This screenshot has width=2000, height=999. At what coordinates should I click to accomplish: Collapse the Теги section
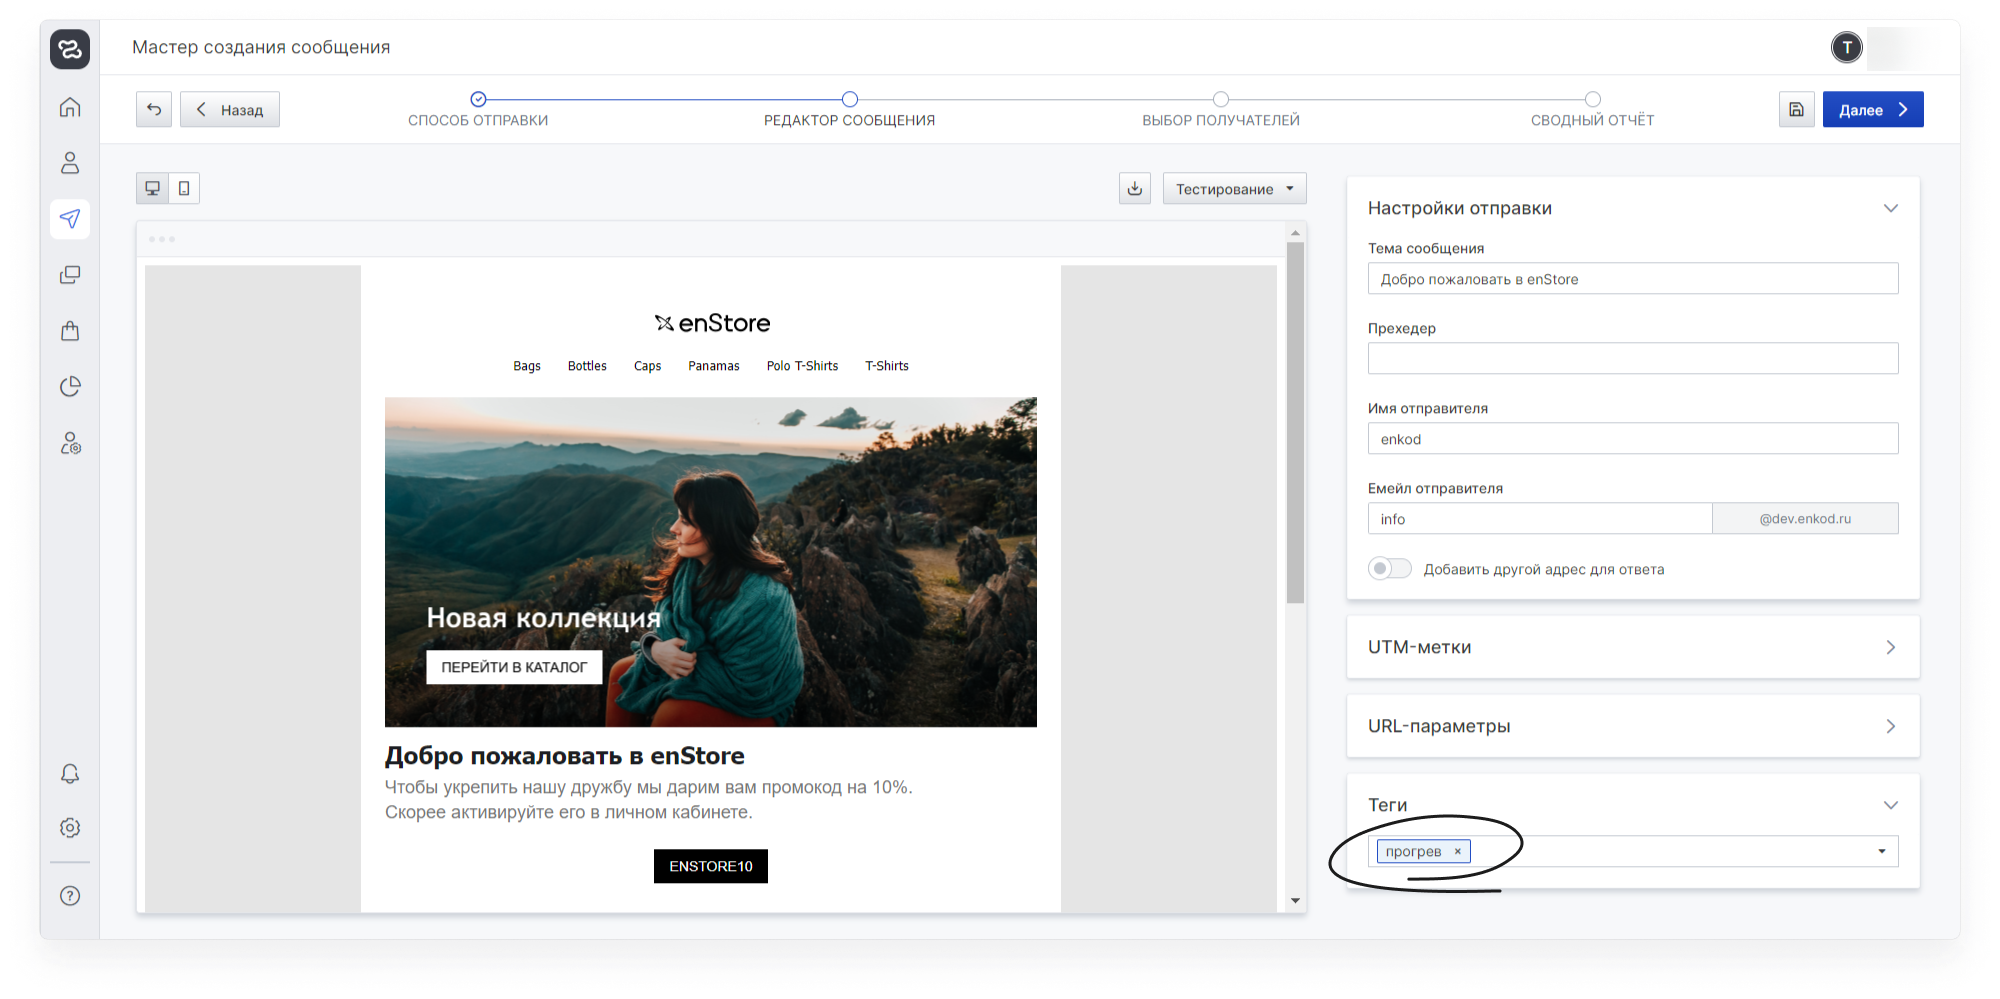click(x=1891, y=805)
